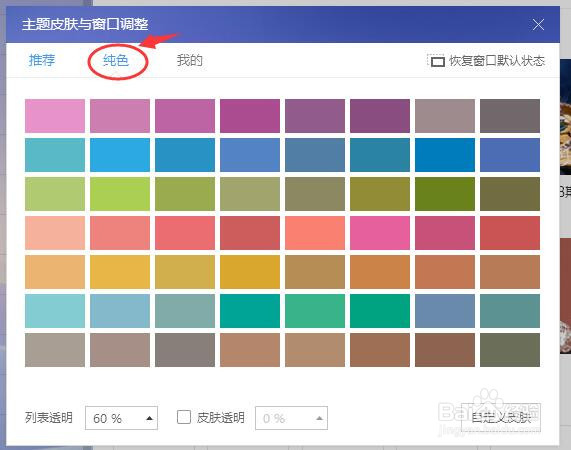Select the golden yellow swatch in the orange row
Screen dimensions: 571x450
(x=120, y=272)
